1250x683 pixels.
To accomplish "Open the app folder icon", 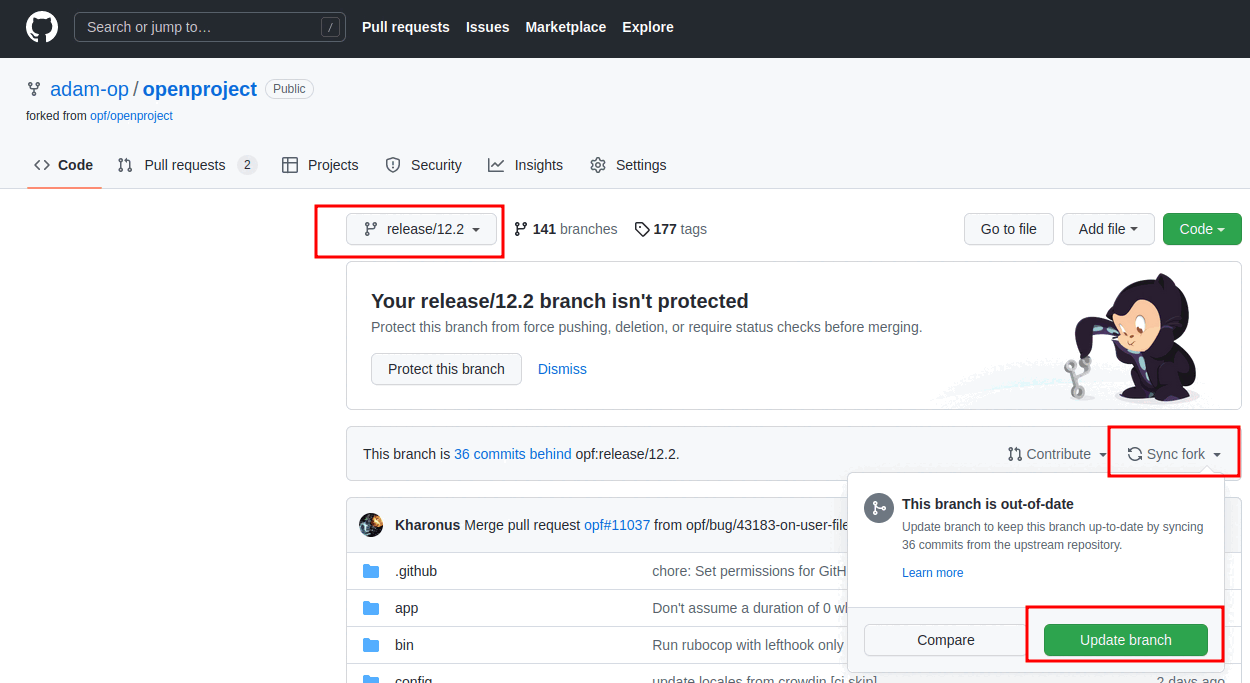I will coord(373,608).
